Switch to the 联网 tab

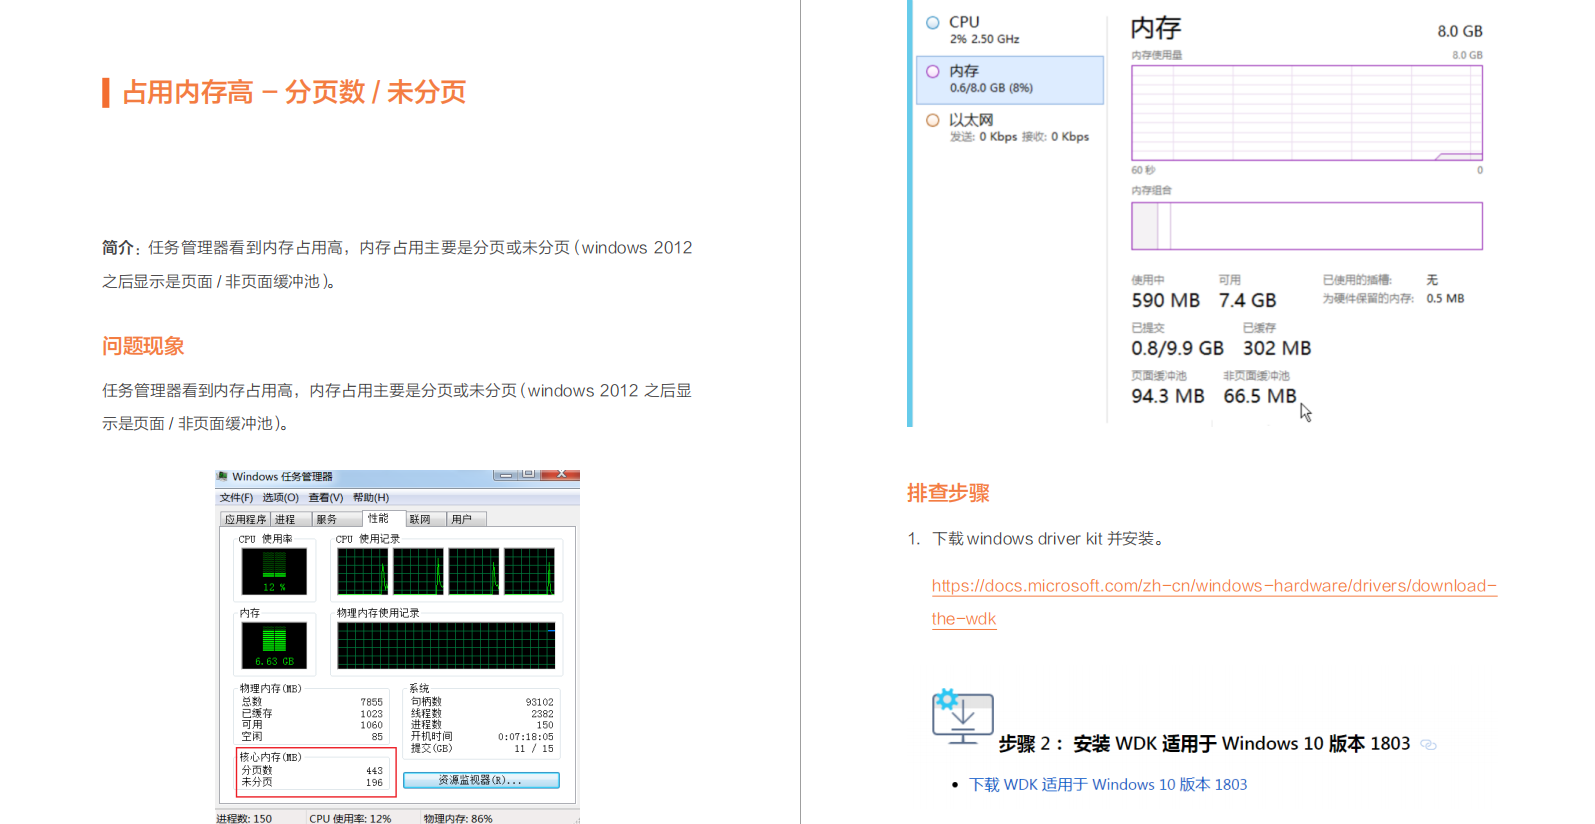[x=426, y=519]
